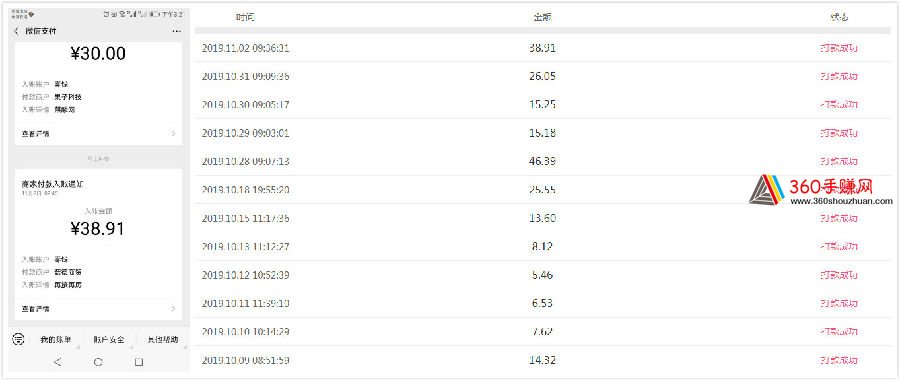The width and height of the screenshot is (900, 380).
Task: Open the 其他帮助 bottom menu
Action: (x=162, y=340)
